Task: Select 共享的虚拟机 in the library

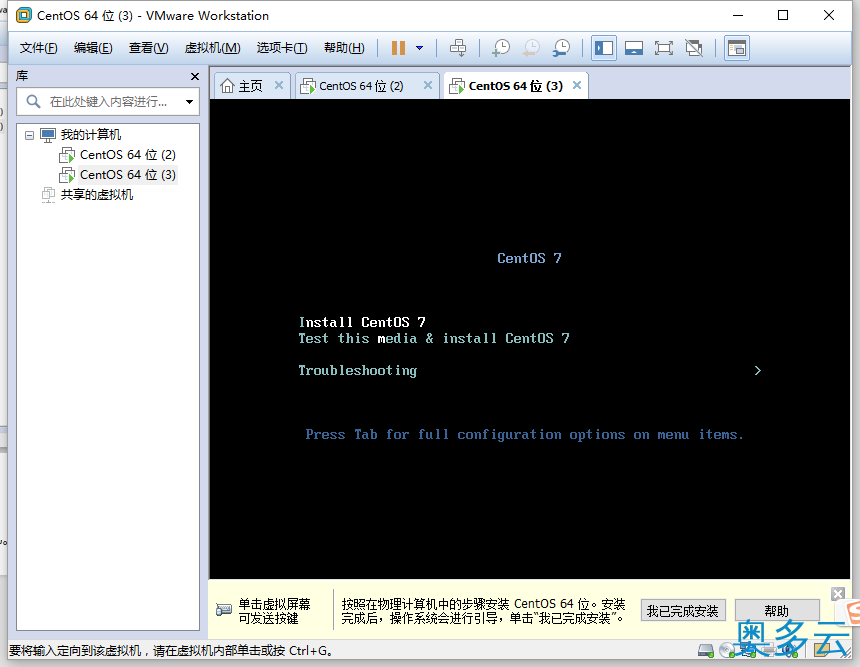Action: tap(97, 194)
